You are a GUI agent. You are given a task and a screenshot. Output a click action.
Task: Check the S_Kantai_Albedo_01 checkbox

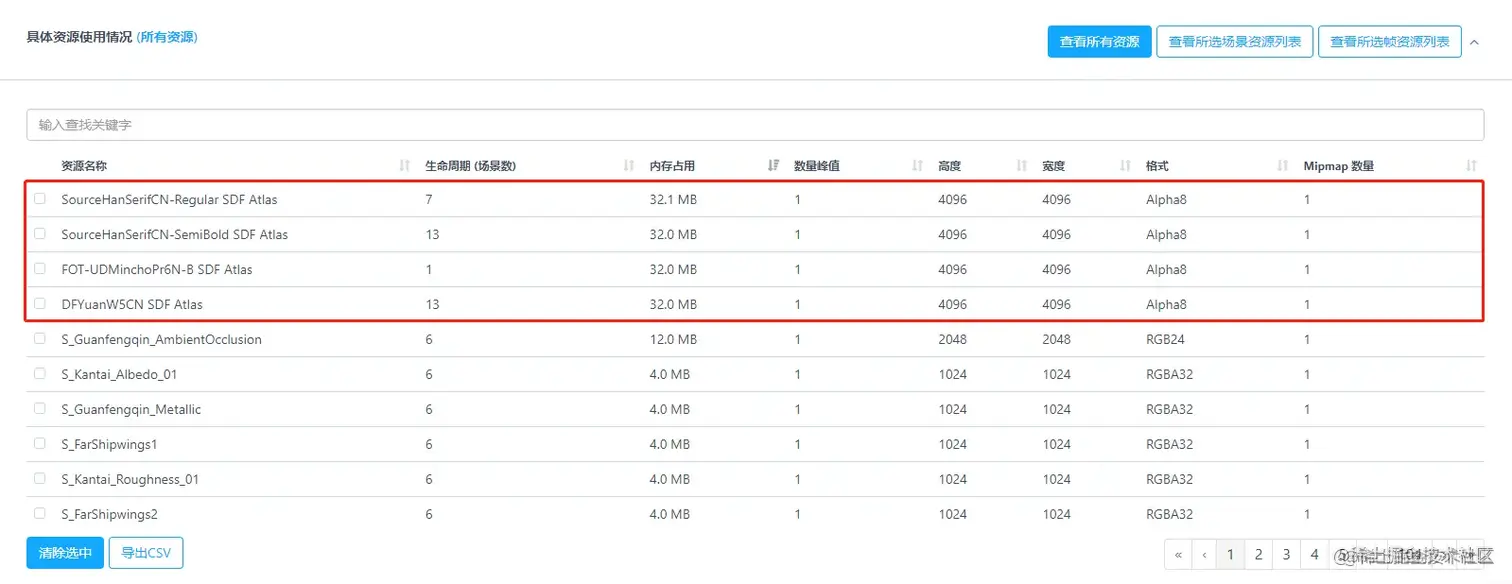click(x=40, y=374)
